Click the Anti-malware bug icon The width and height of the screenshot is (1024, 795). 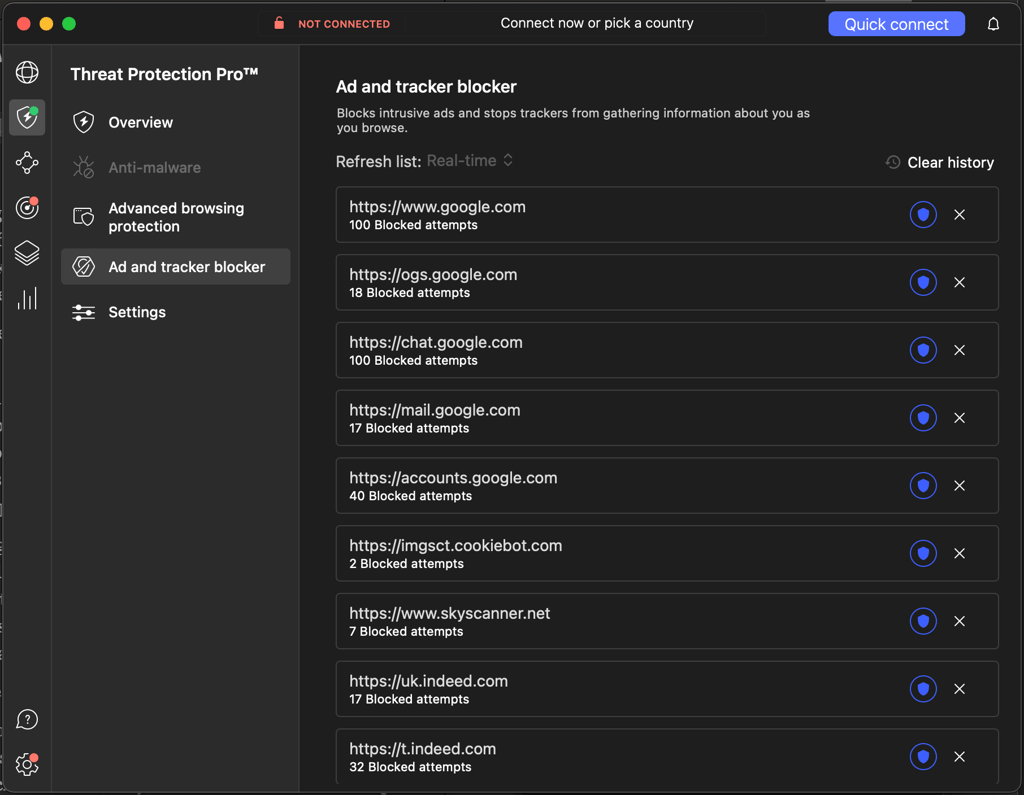coord(84,167)
